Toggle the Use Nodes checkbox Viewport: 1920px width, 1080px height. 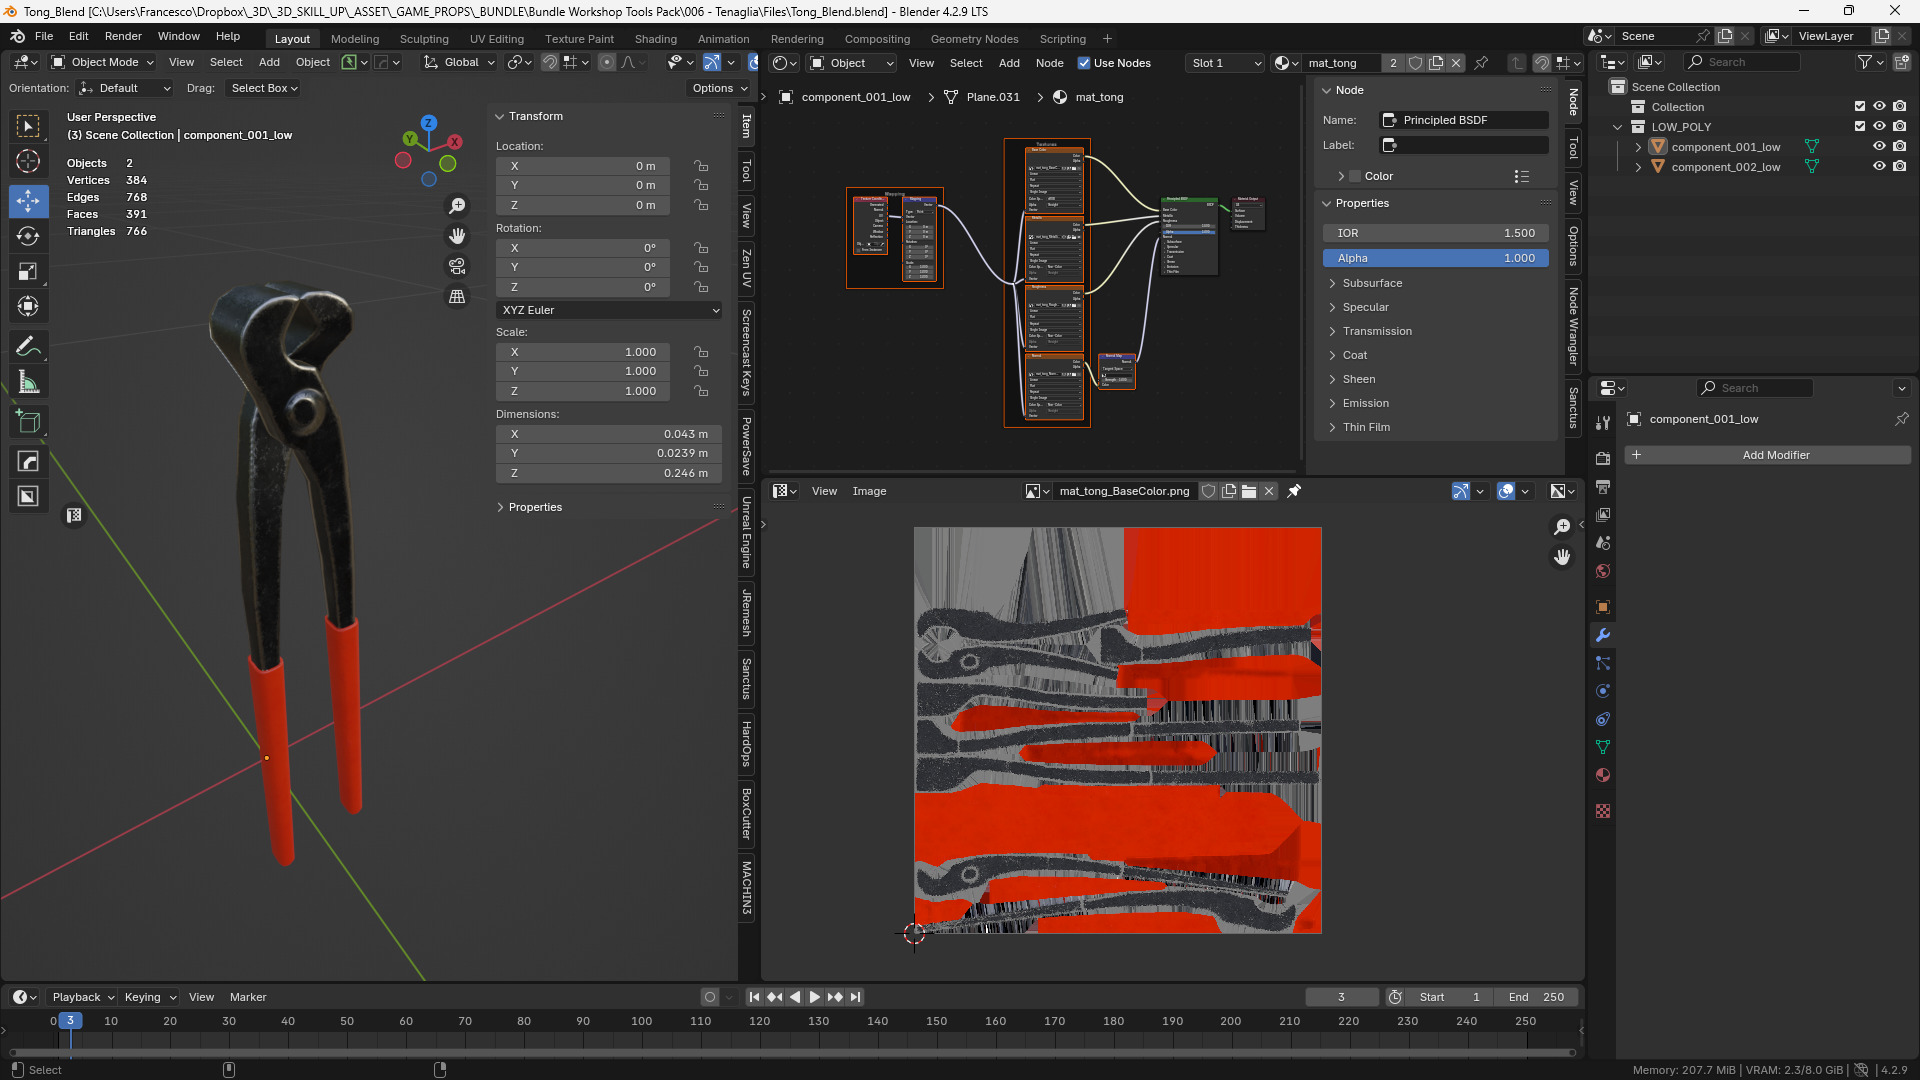(1084, 63)
